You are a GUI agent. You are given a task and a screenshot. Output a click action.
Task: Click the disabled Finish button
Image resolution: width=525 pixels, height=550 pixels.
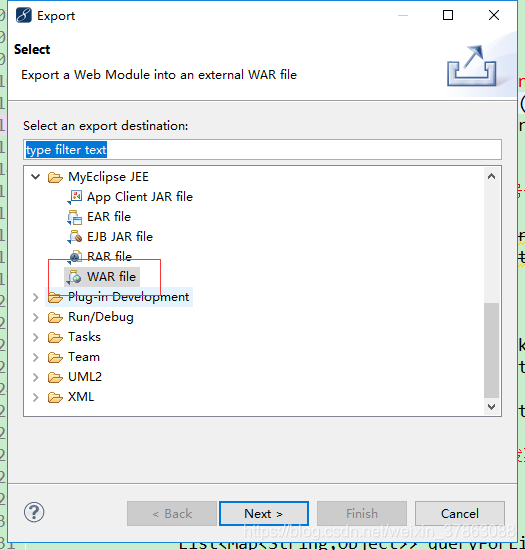[x=362, y=514]
